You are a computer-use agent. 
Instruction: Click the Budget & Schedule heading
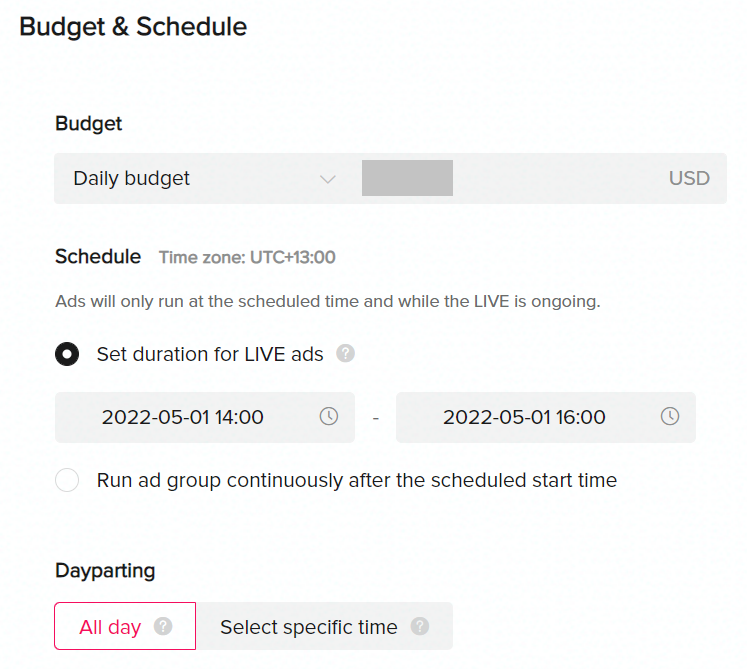click(x=133, y=27)
